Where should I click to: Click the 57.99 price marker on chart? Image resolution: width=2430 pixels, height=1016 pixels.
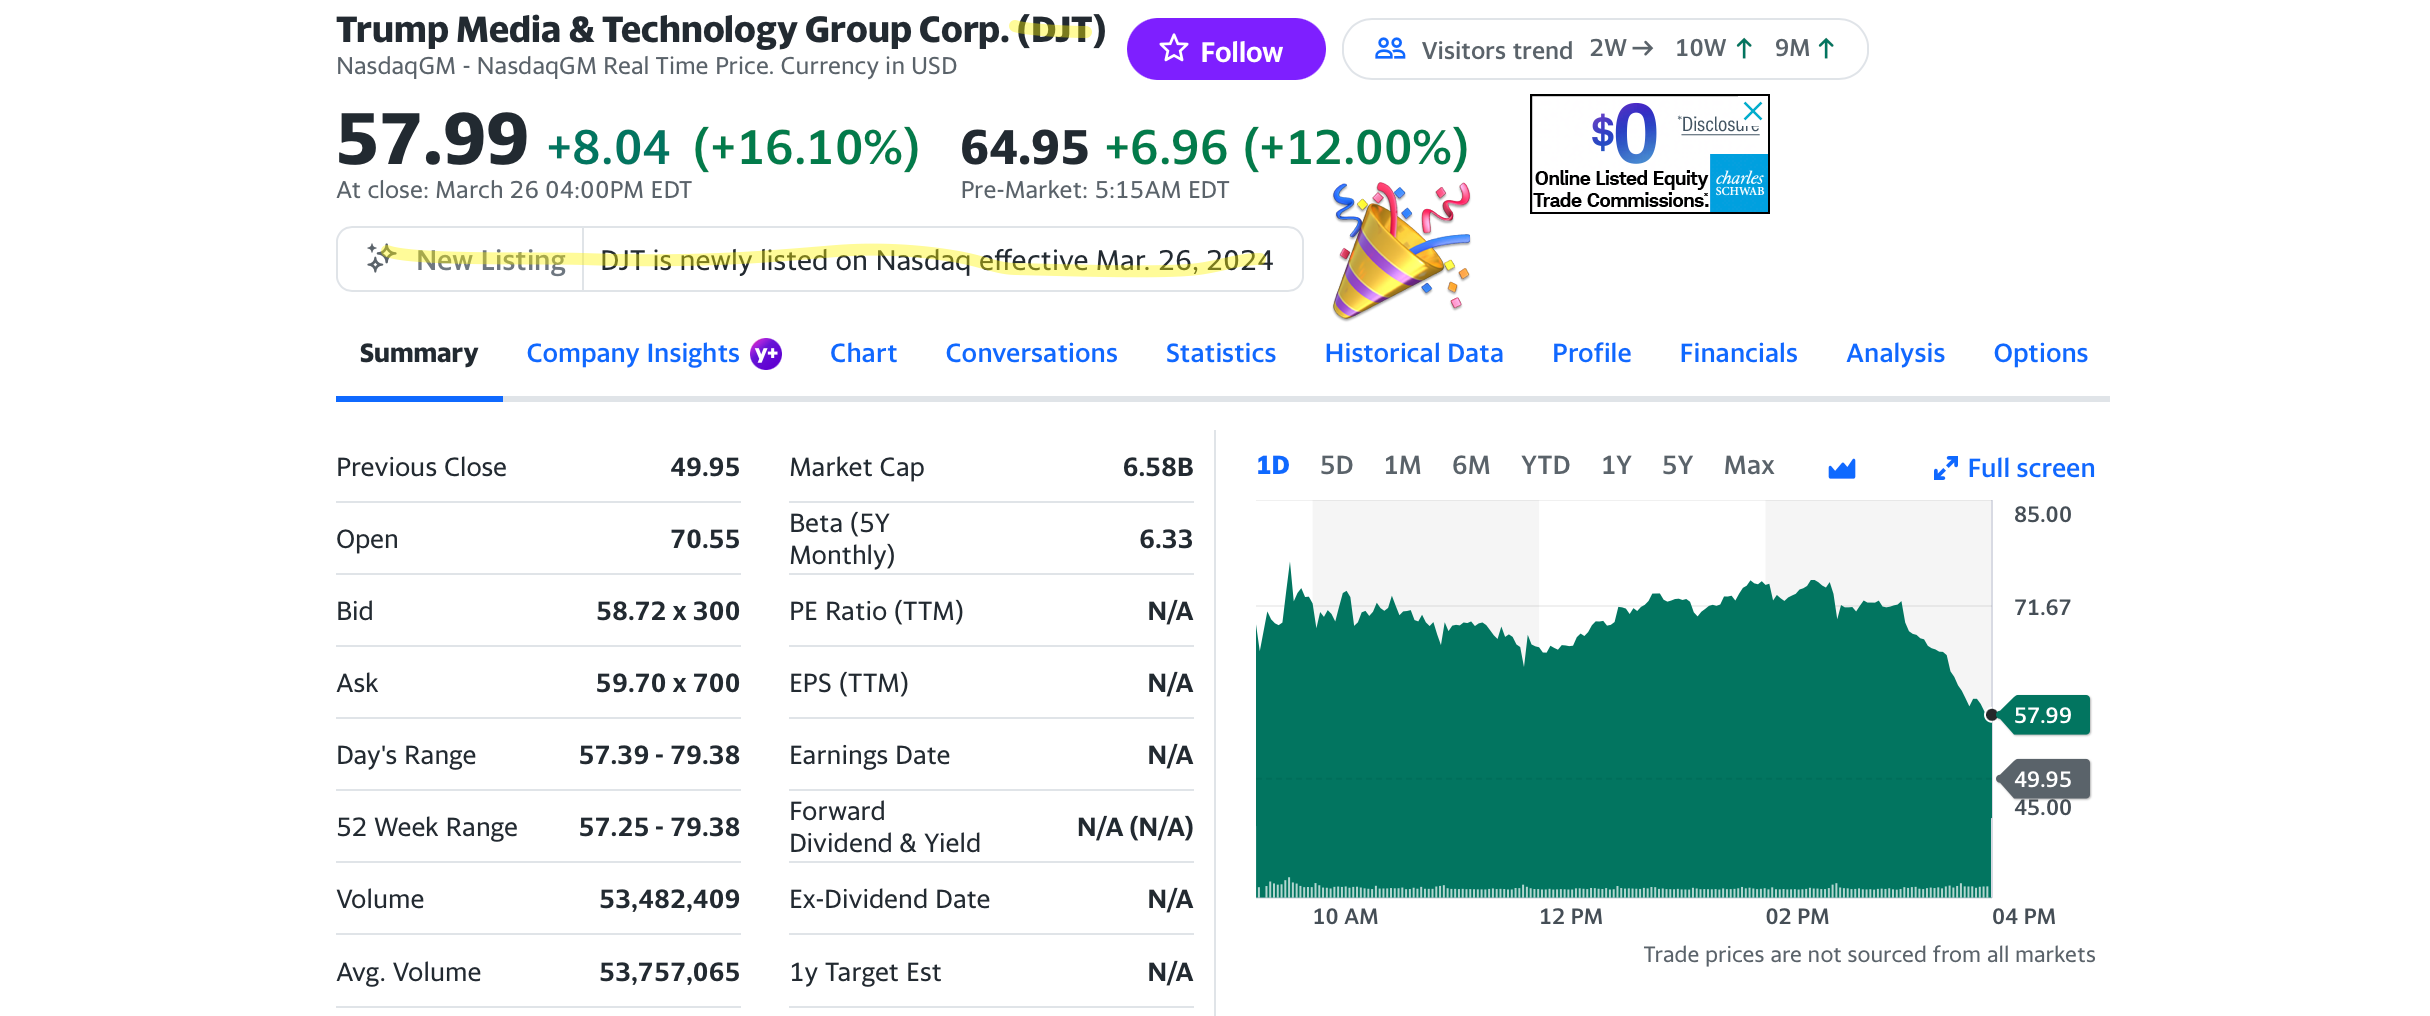(x=2042, y=715)
